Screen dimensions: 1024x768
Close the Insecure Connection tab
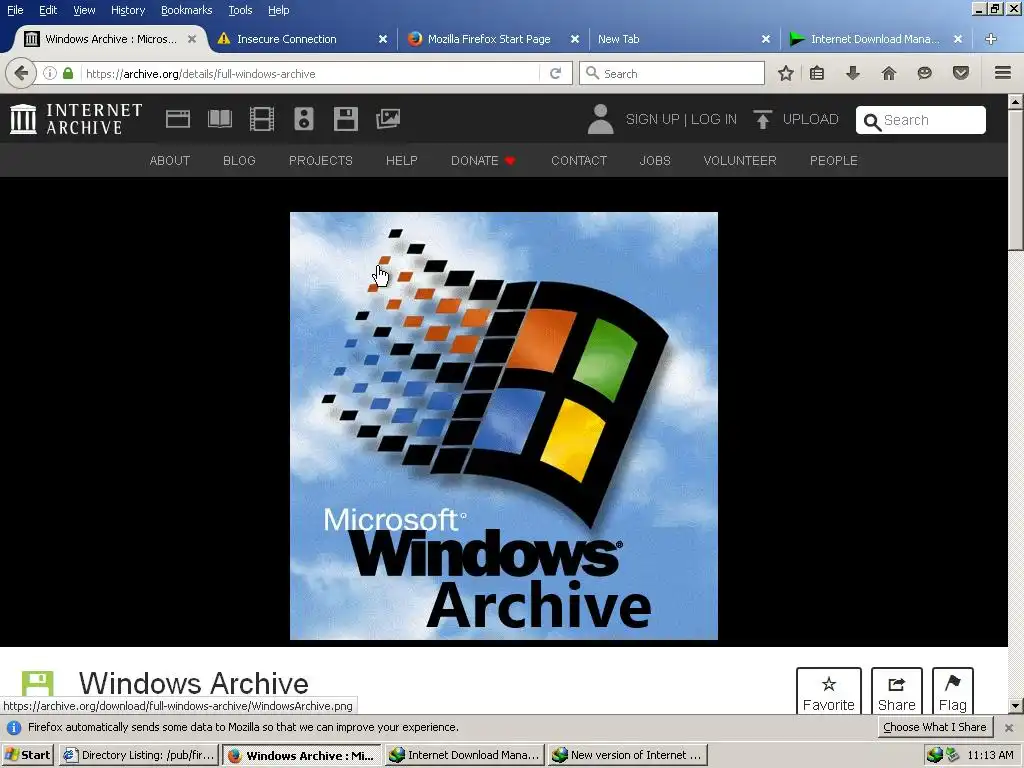coord(383,39)
